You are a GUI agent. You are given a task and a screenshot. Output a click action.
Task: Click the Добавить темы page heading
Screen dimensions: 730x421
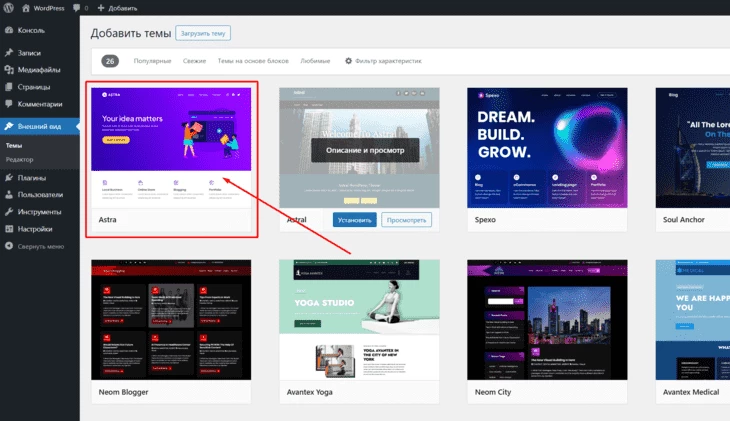[x=131, y=33]
